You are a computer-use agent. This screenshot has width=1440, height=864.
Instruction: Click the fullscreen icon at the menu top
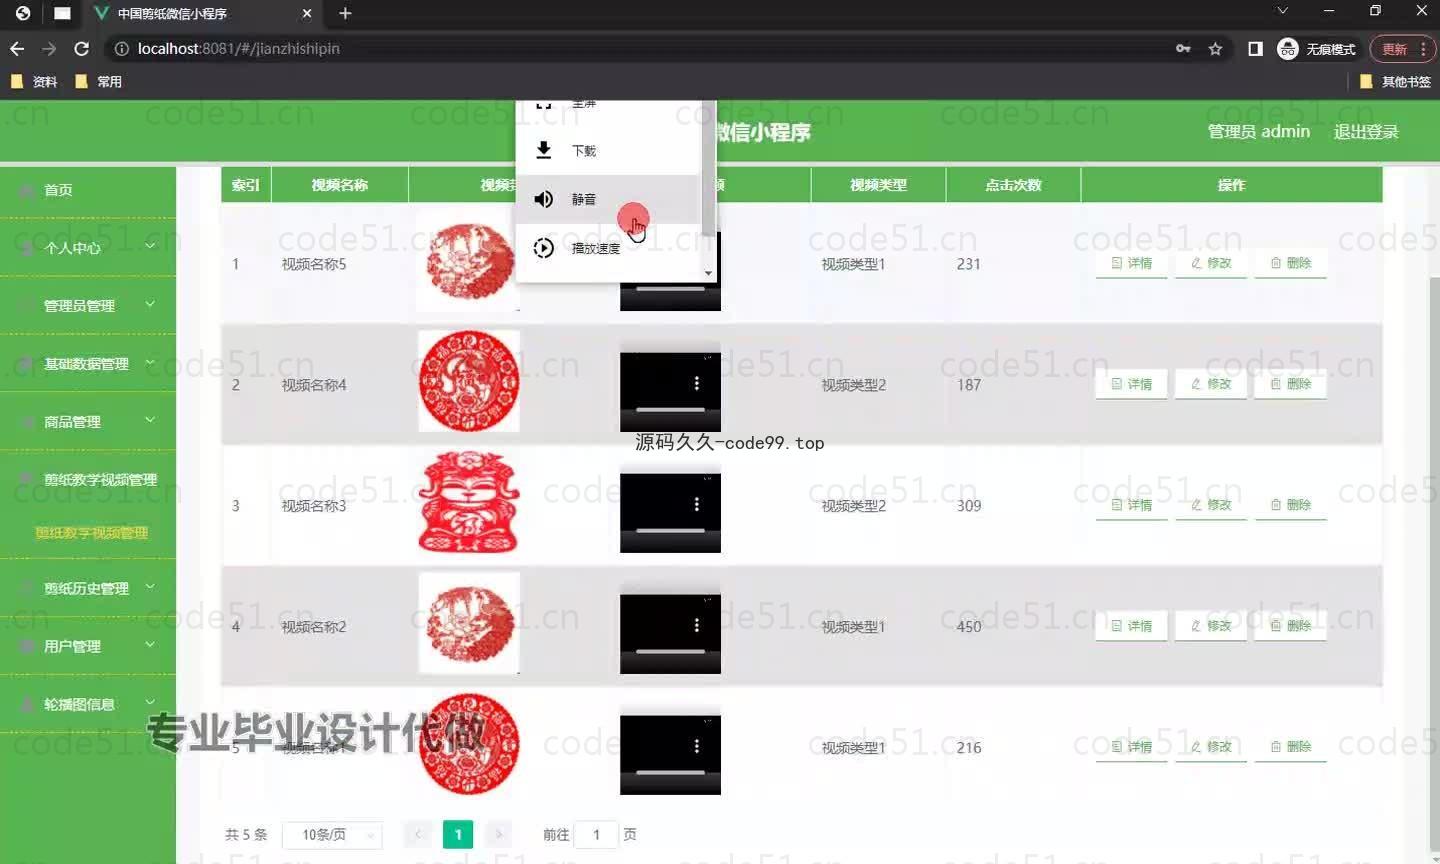point(543,104)
